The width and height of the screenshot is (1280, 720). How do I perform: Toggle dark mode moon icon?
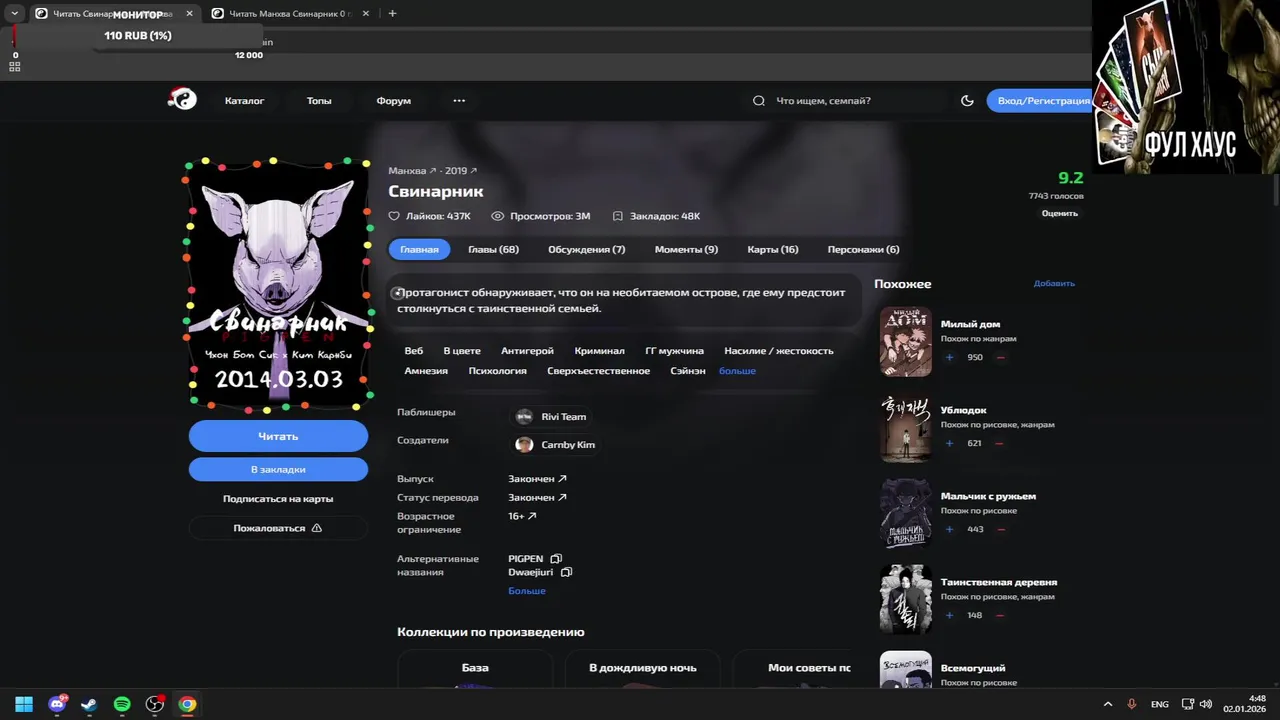coord(967,101)
